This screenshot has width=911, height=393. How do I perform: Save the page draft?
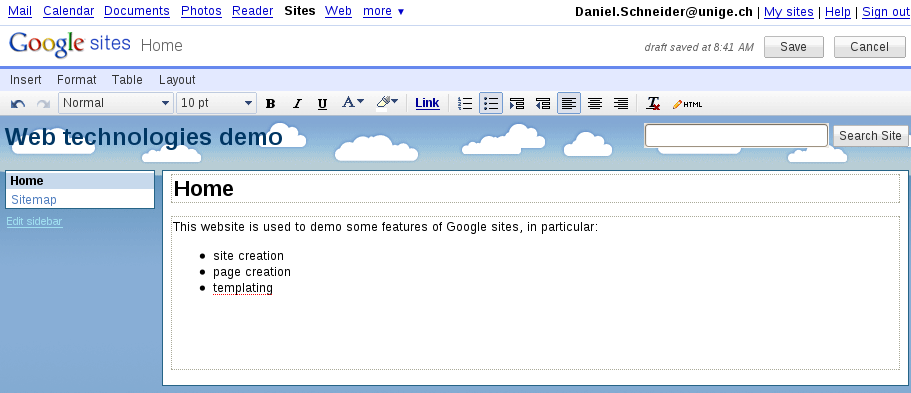pyautogui.click(x=794, y=47)
